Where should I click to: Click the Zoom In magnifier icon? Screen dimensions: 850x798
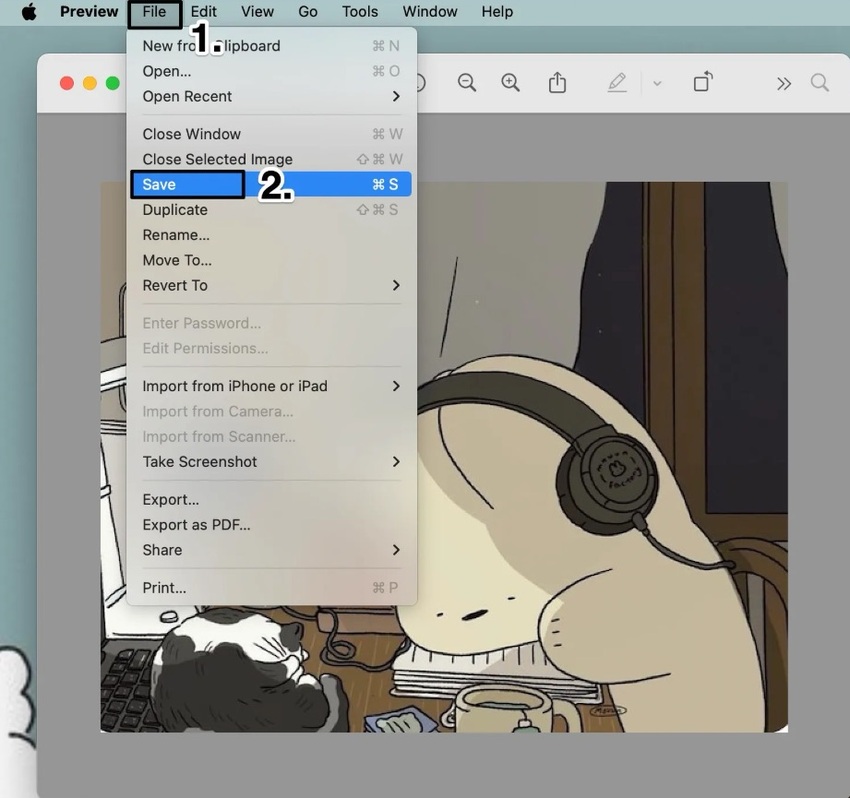(x=510, y=83)
